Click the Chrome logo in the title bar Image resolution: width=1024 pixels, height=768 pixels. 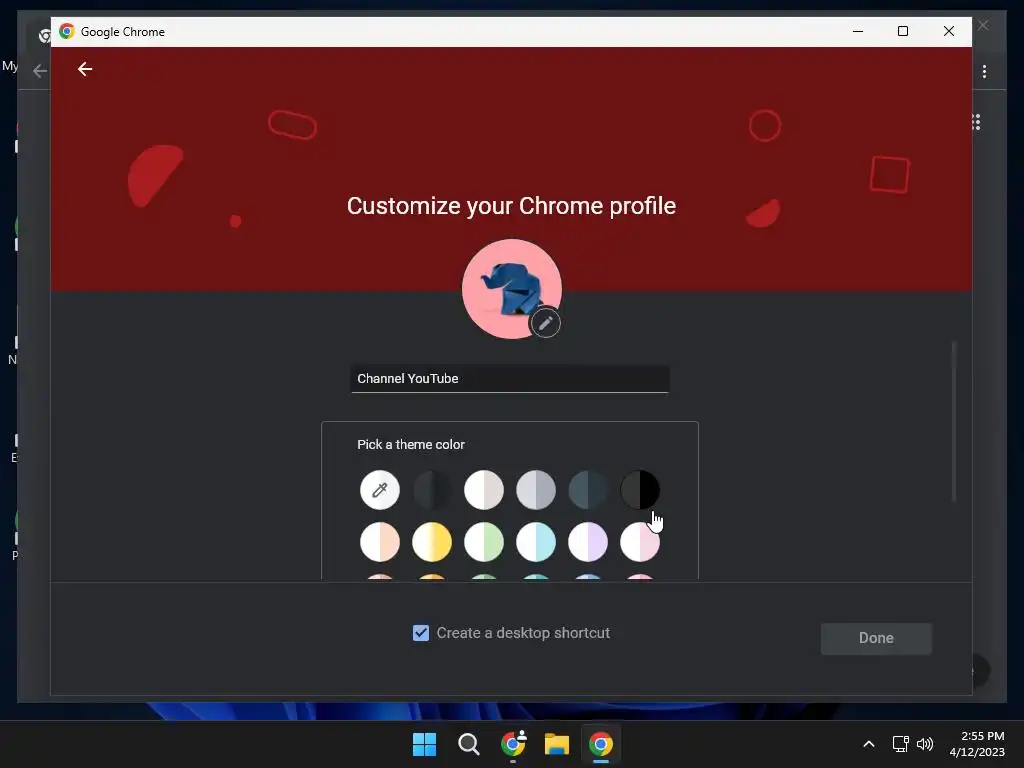[67, 31]
